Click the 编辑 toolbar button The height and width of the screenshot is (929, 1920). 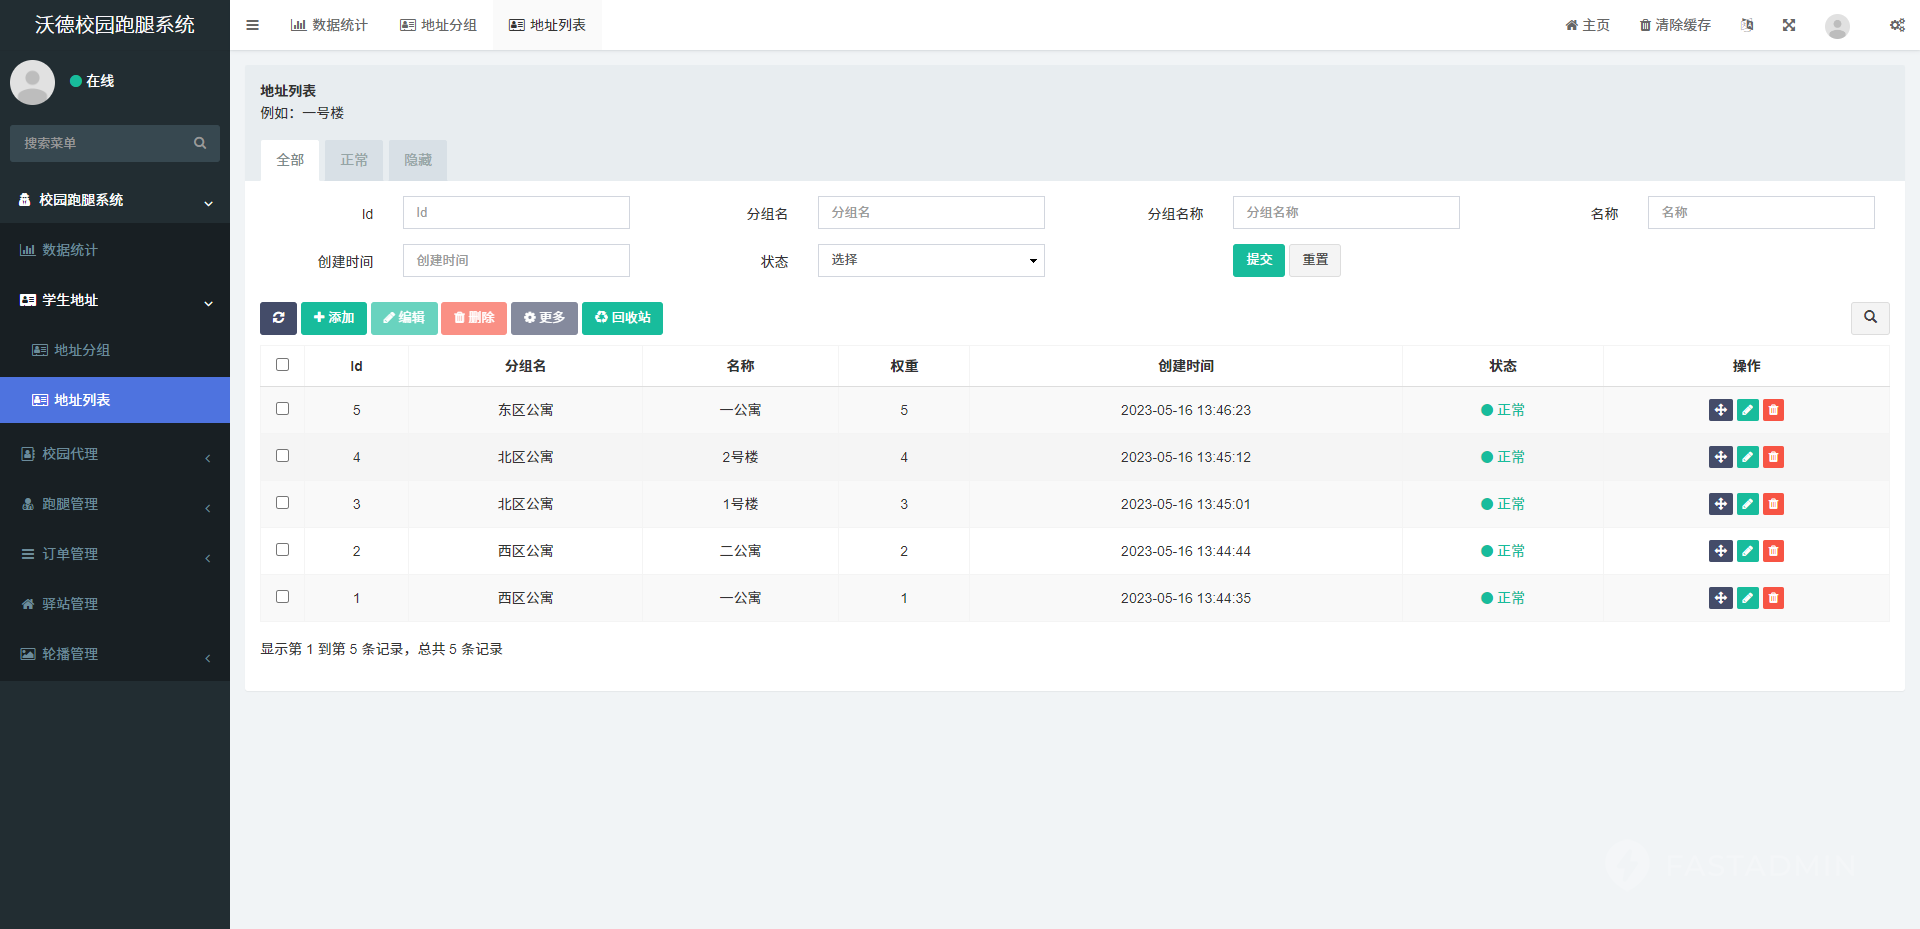point(404,318)
